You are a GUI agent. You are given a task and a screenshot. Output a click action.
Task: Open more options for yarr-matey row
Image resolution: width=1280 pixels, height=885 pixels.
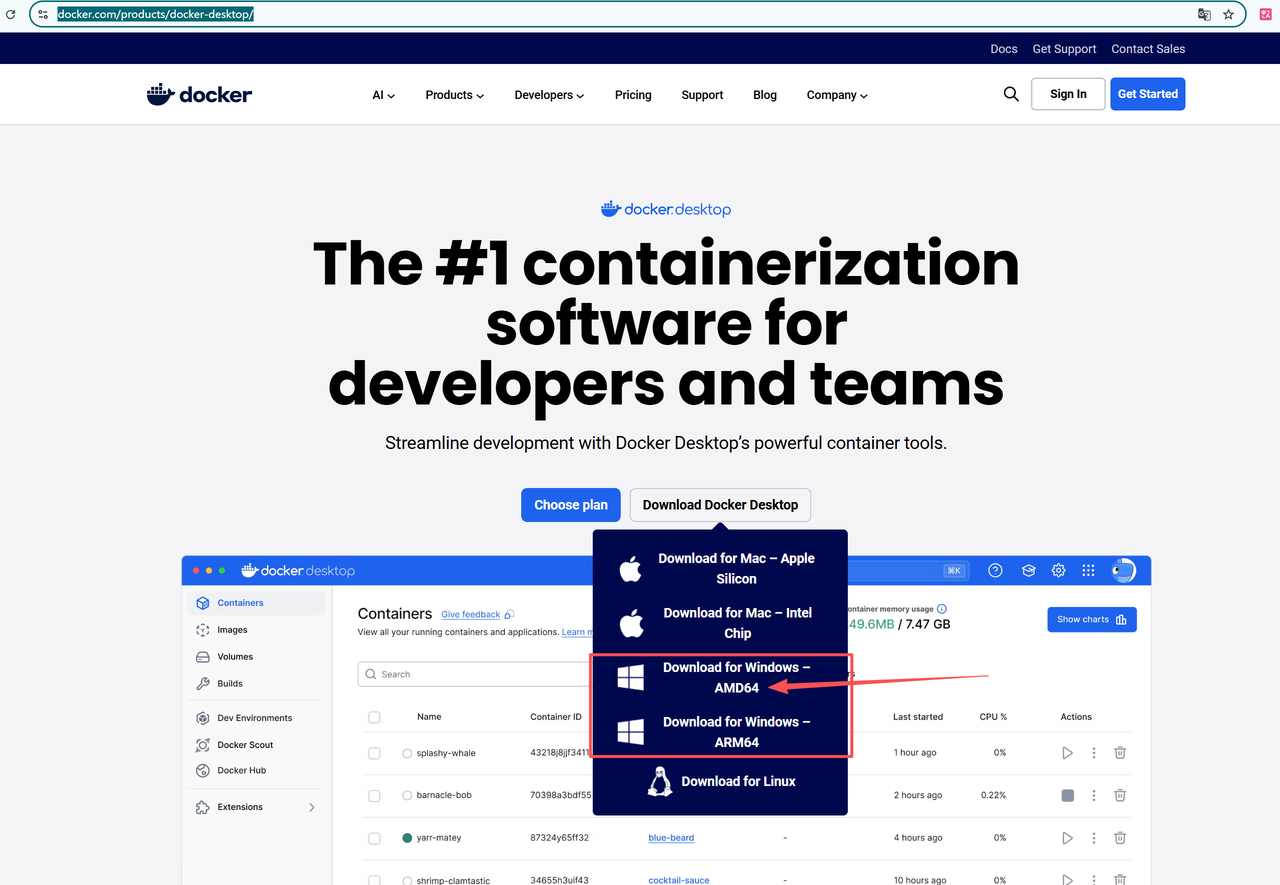(x=1094, y=838)
